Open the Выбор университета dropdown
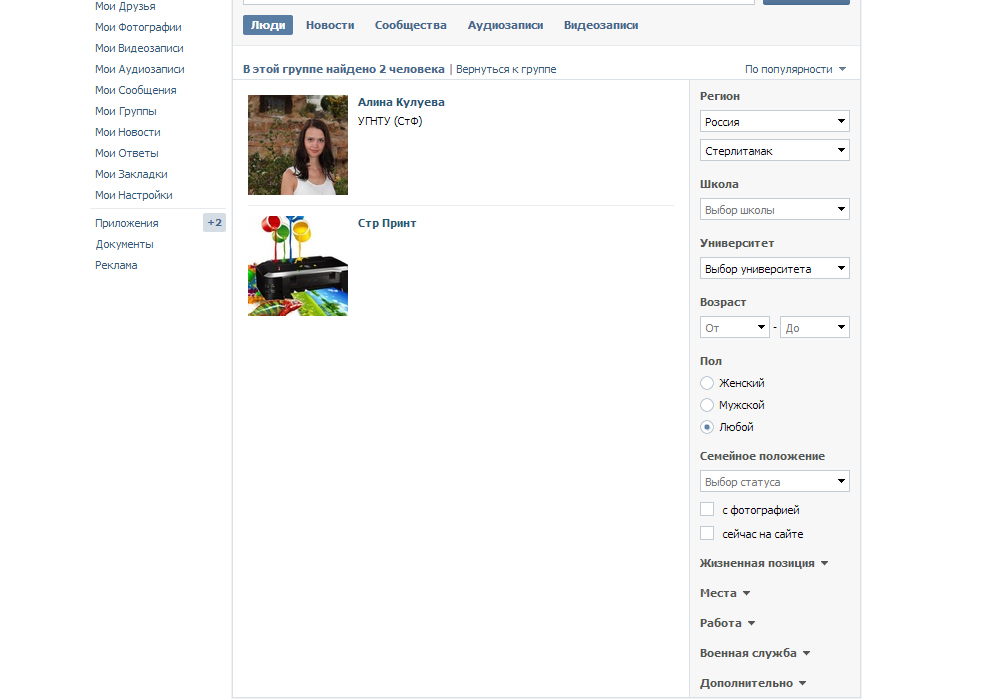Image resolution: width=1000 pixels, height=700 pixels. pos(774,268)
